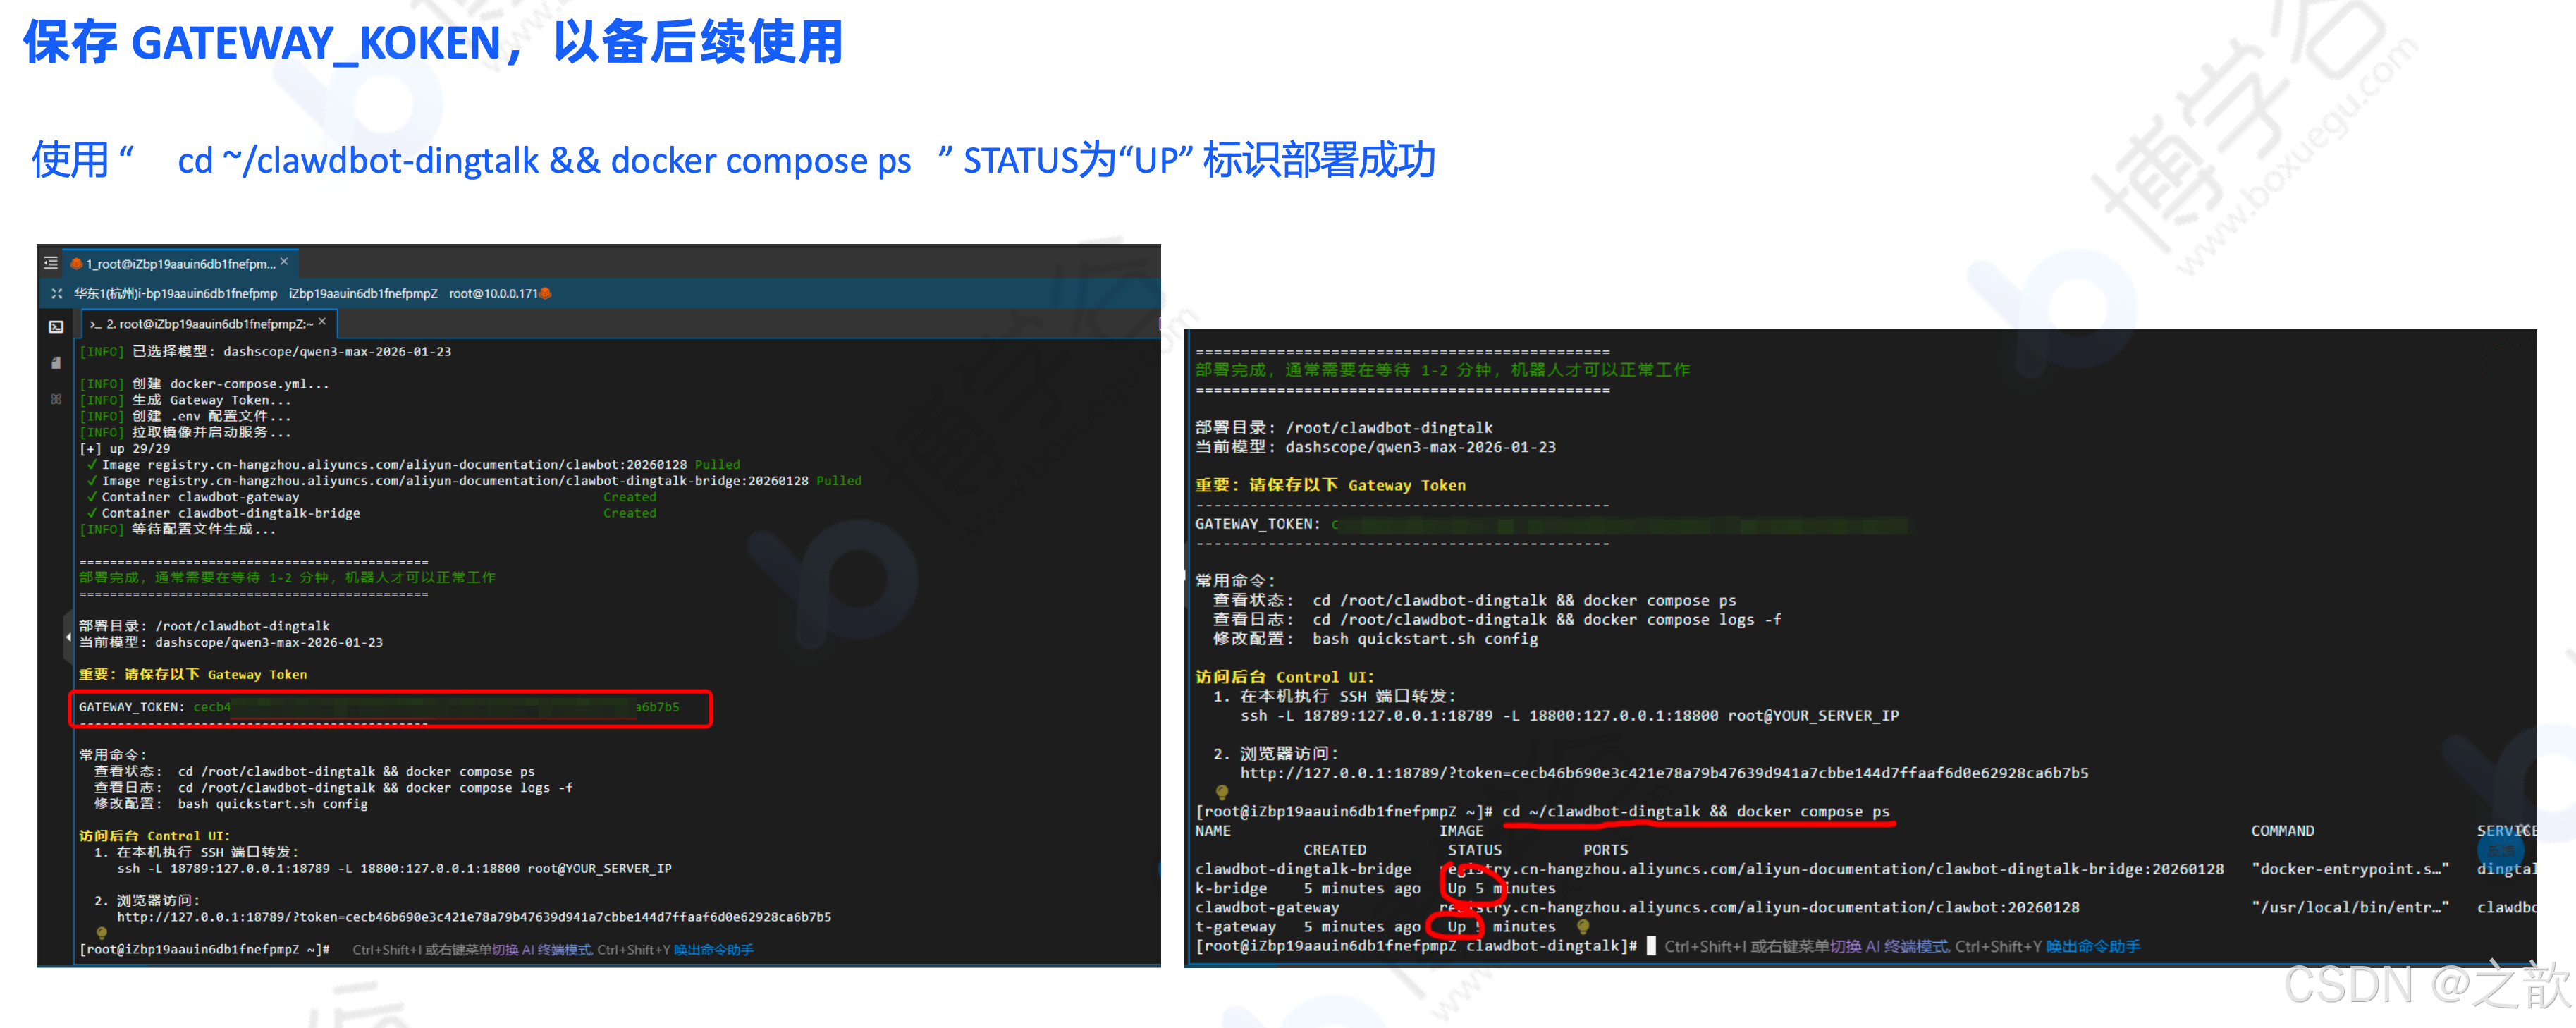Click 切换 AI 终端模式 link in left terminal
This screenshot has height=1028, width=2576.
tap(541, 950)
